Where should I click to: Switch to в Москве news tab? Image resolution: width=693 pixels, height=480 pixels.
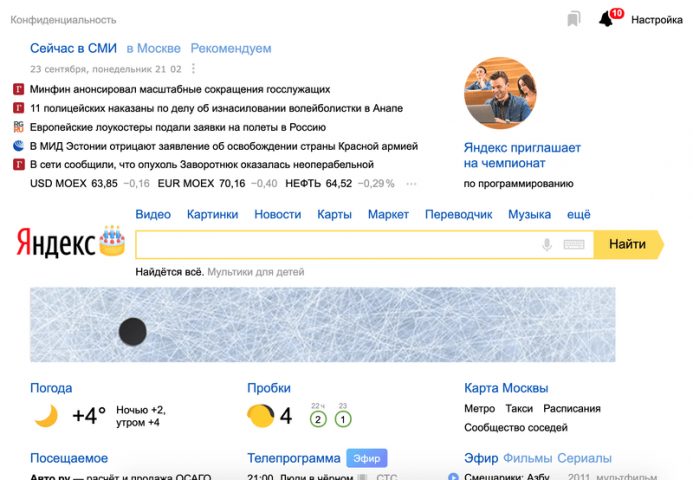coord(153,48)
